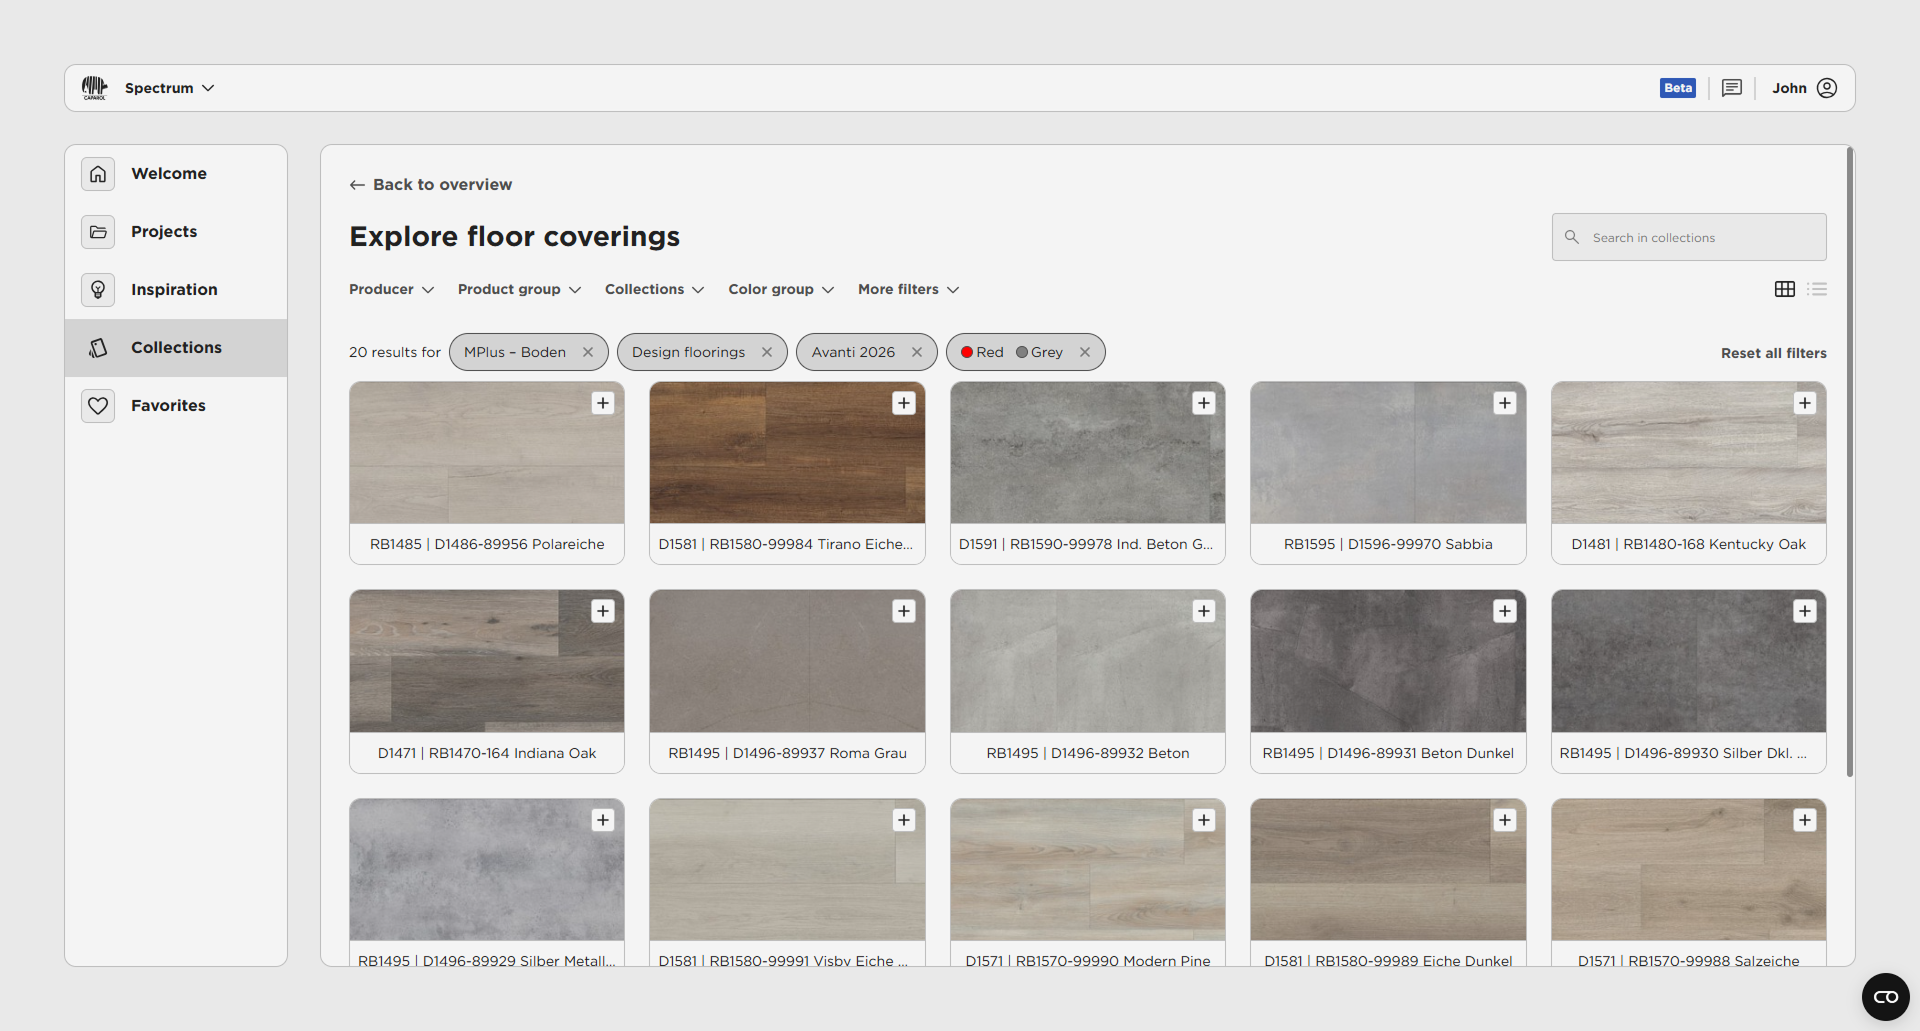Click Reset all filters

[1773, 353]
